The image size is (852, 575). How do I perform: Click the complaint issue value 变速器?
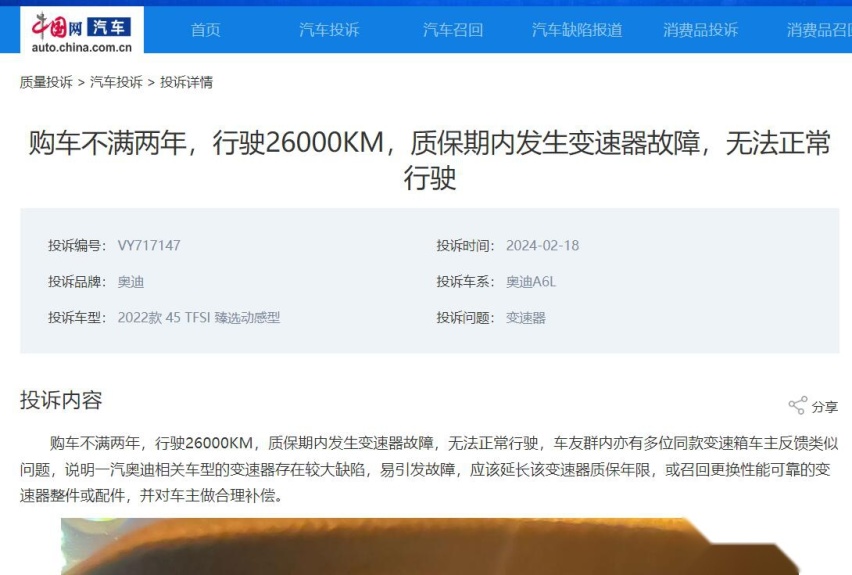[x=526, y=317]
